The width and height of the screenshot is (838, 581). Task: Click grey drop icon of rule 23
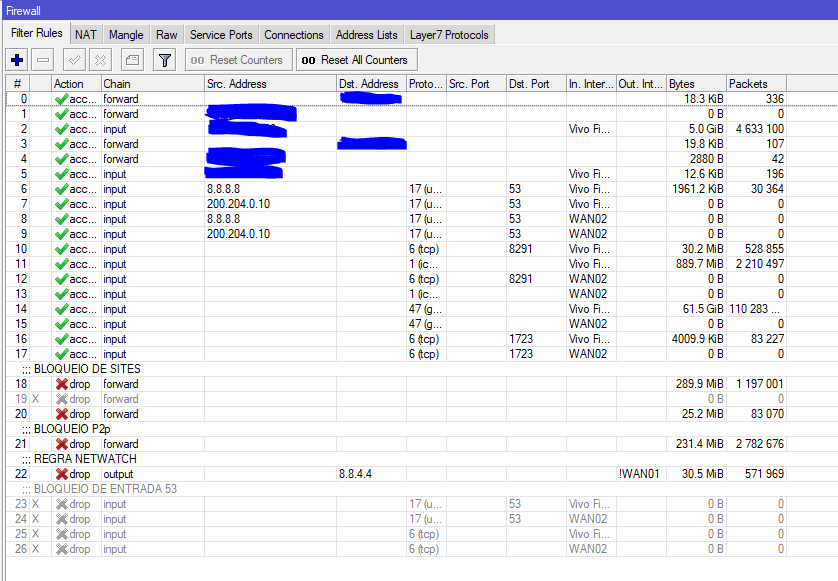click(62, 503)
